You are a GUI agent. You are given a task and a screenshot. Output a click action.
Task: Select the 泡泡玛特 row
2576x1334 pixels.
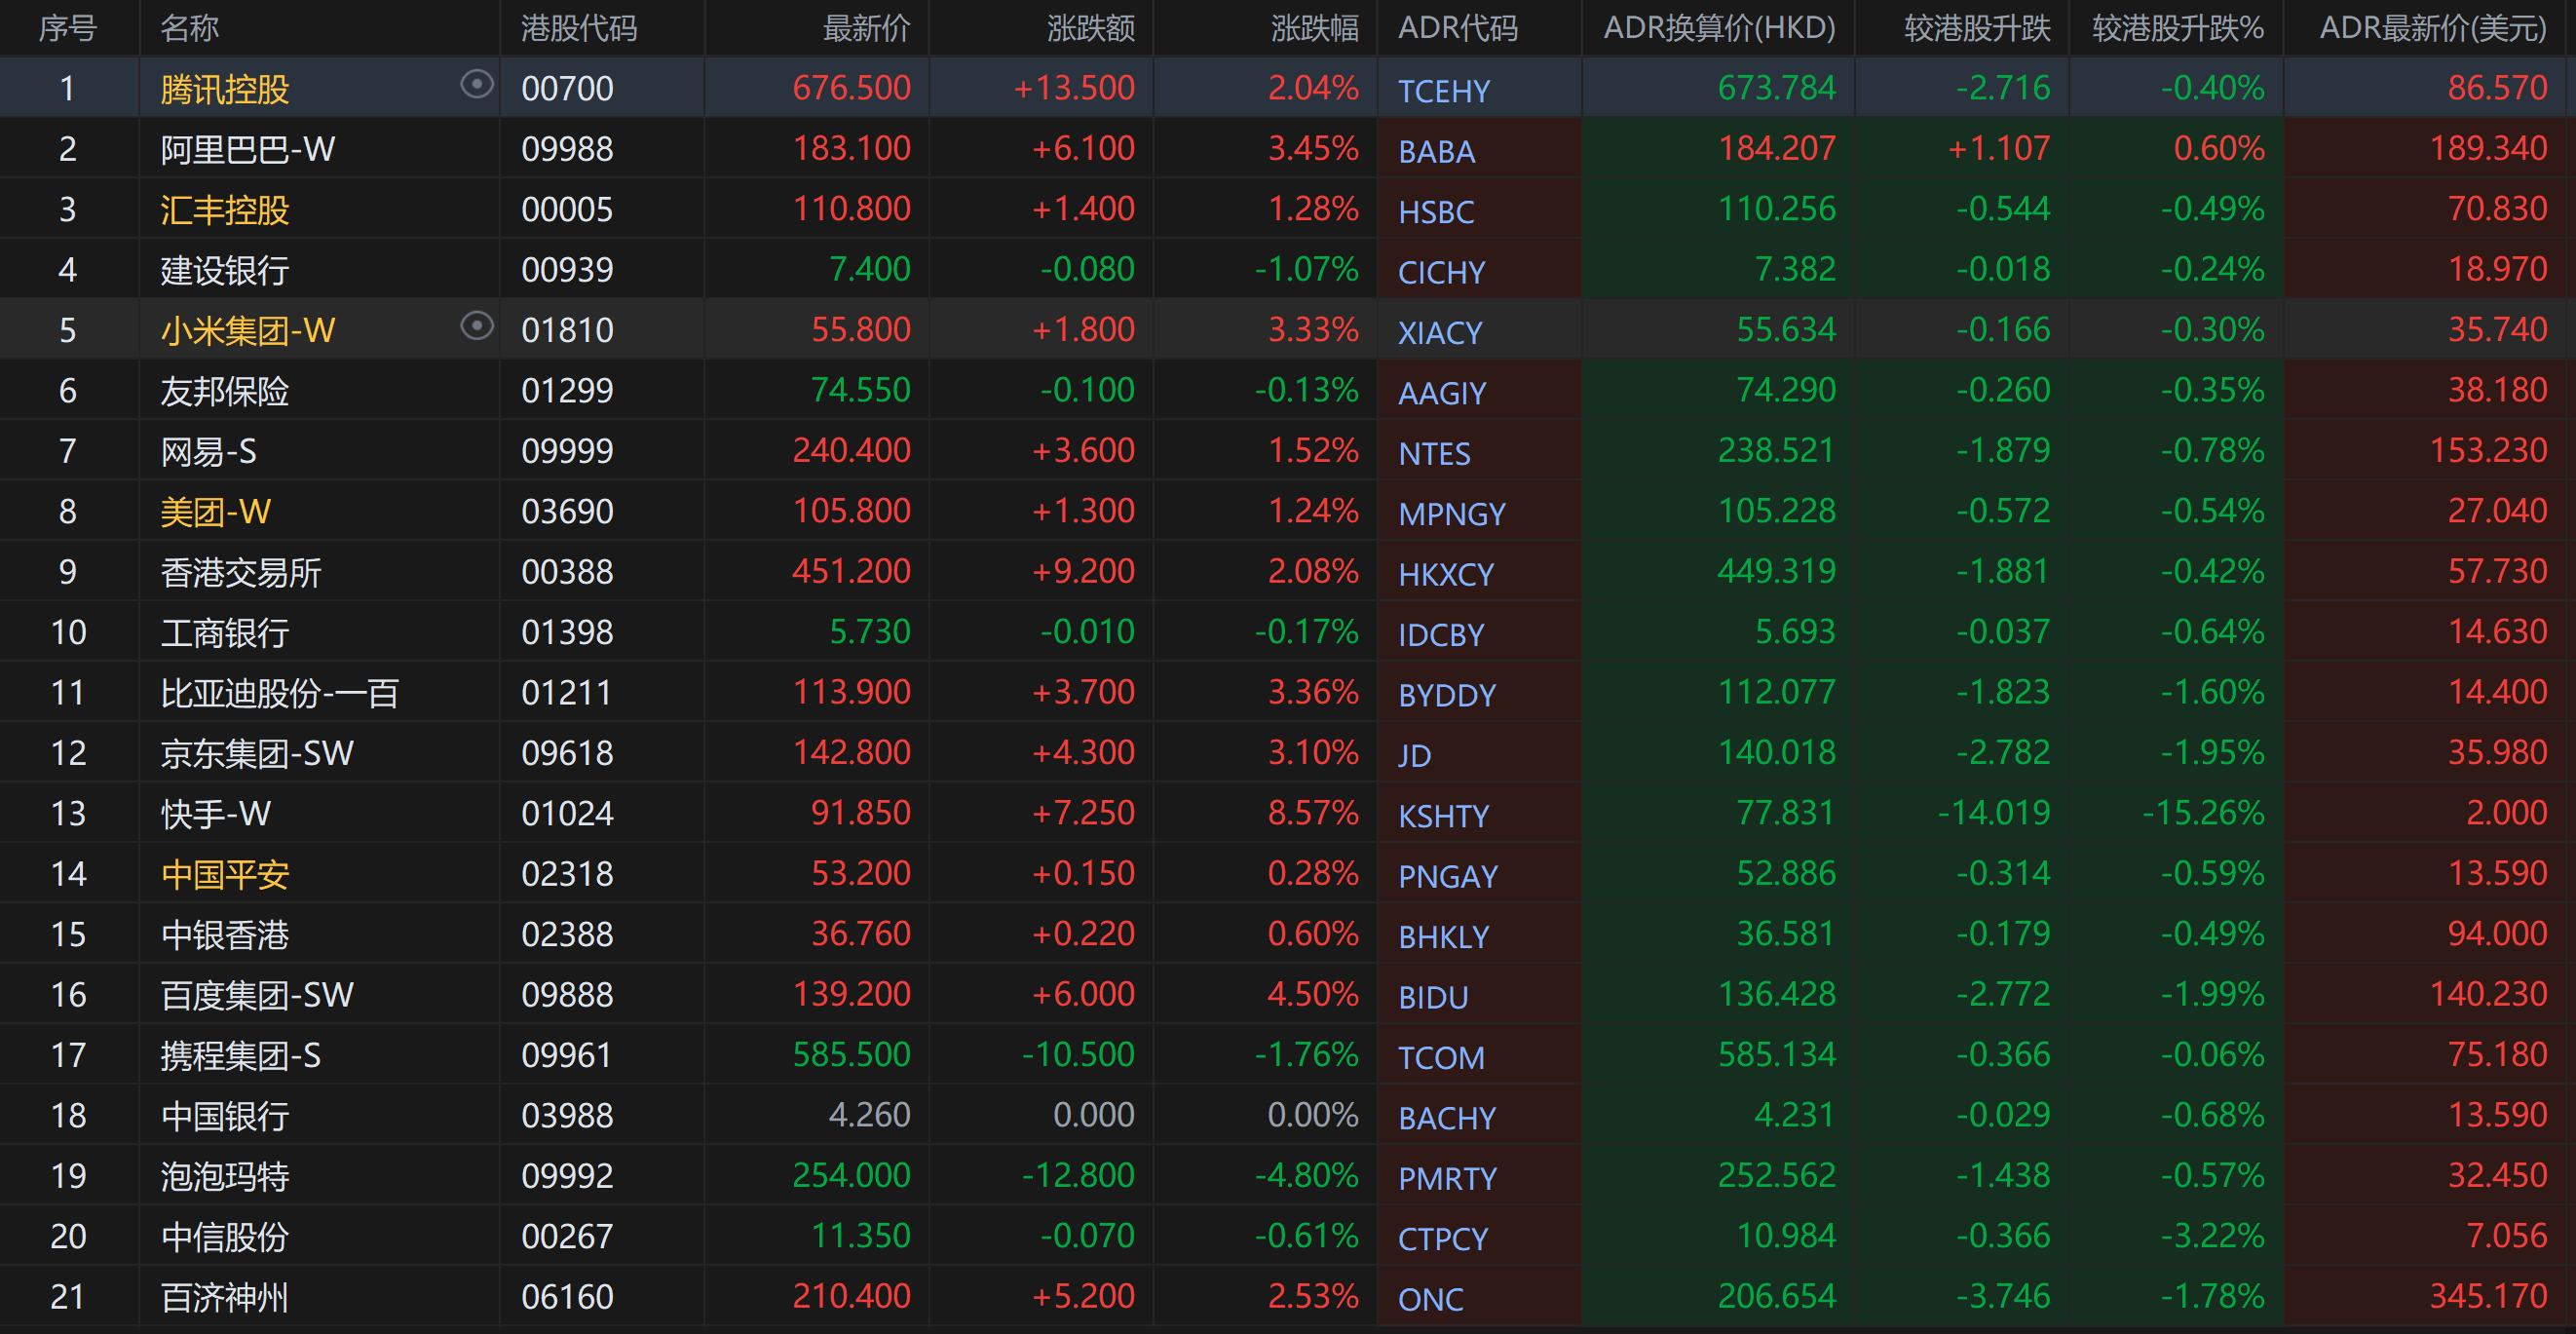(225, 1176)
